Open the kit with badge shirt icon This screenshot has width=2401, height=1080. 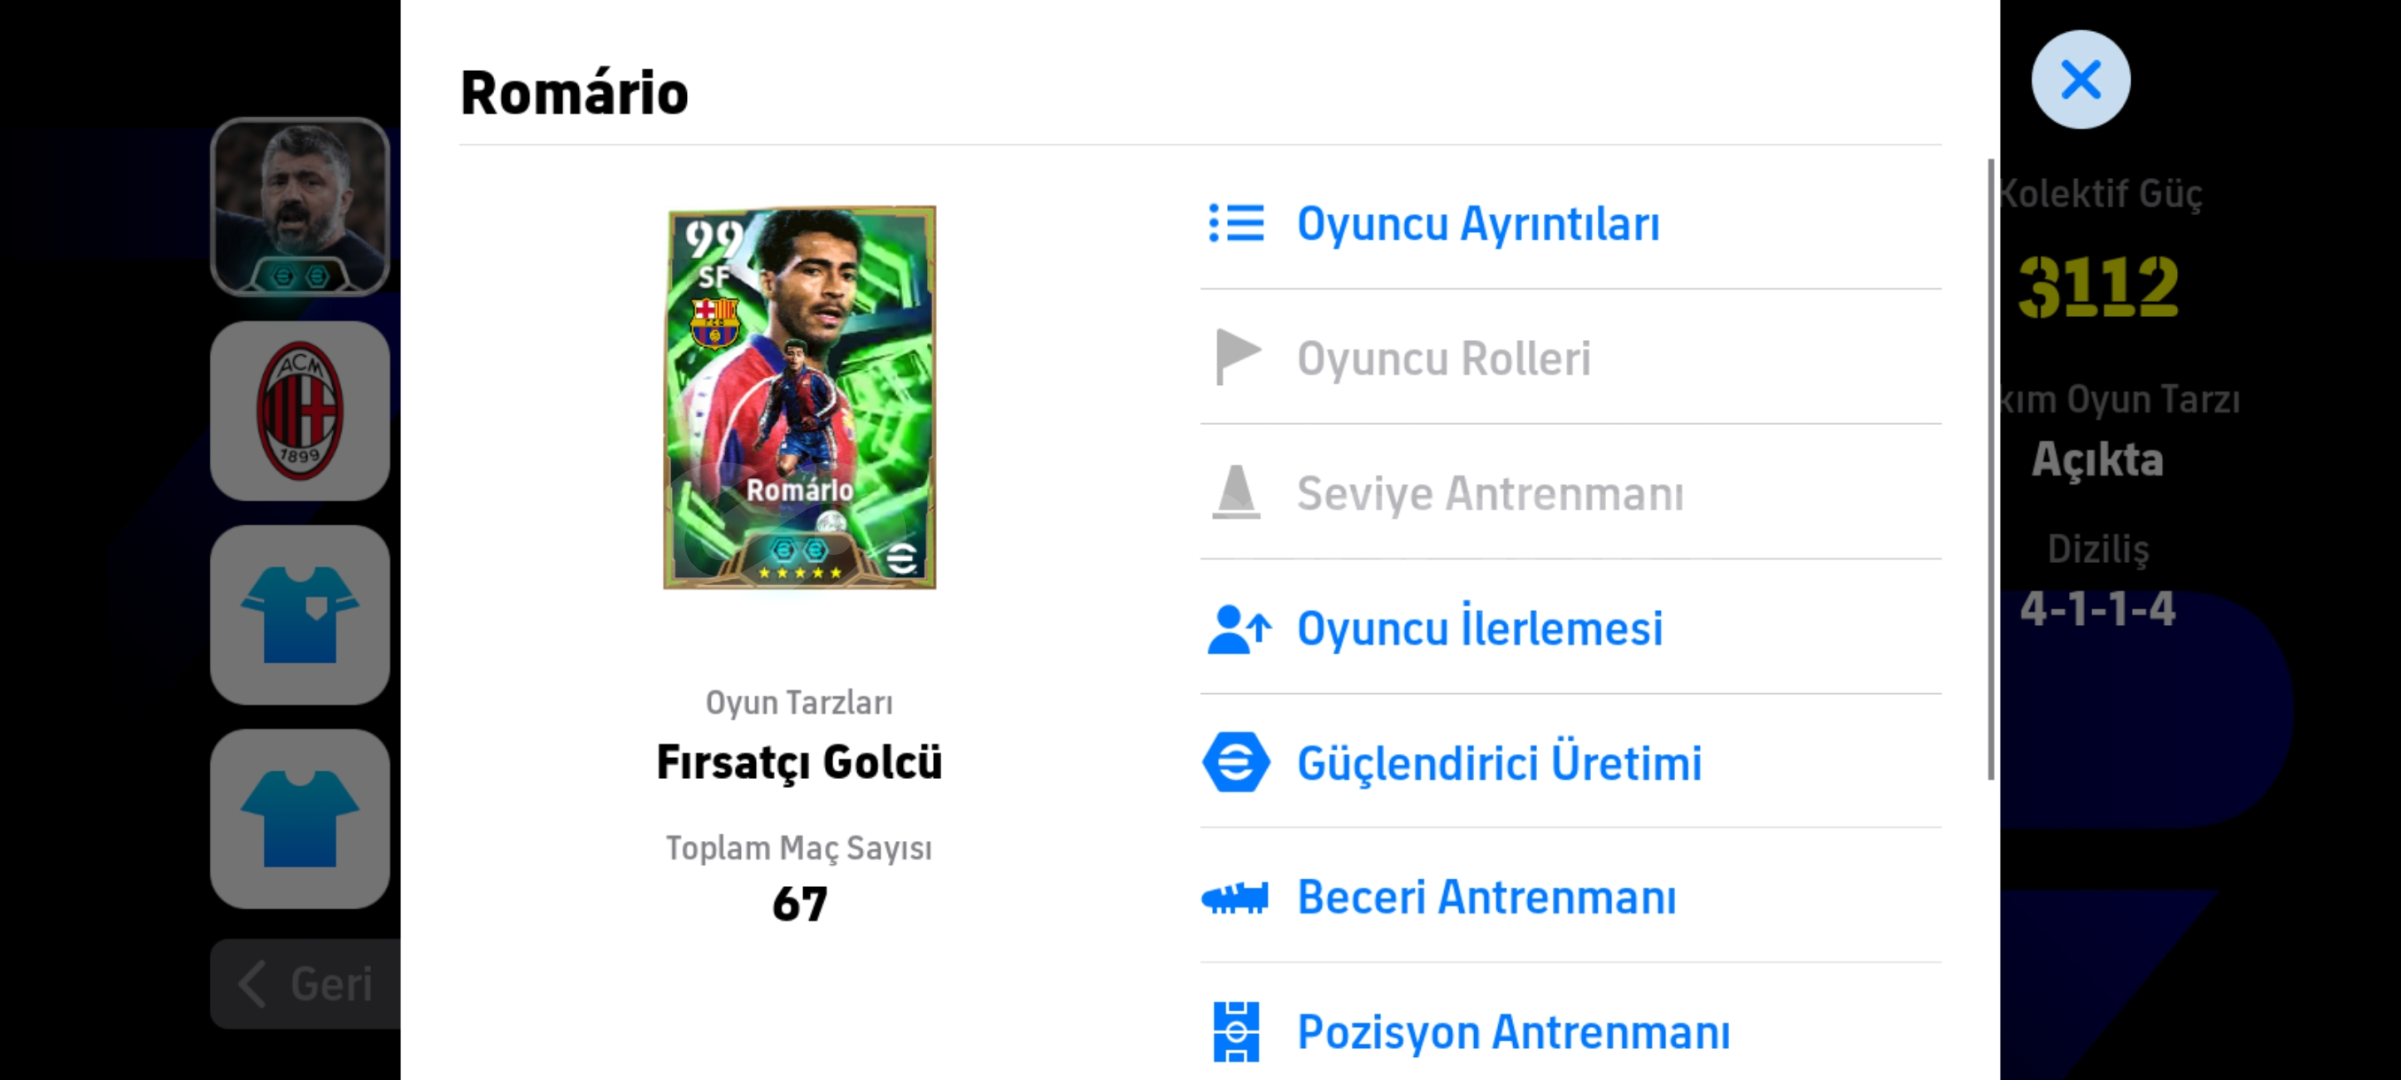(x=300, y=615)
